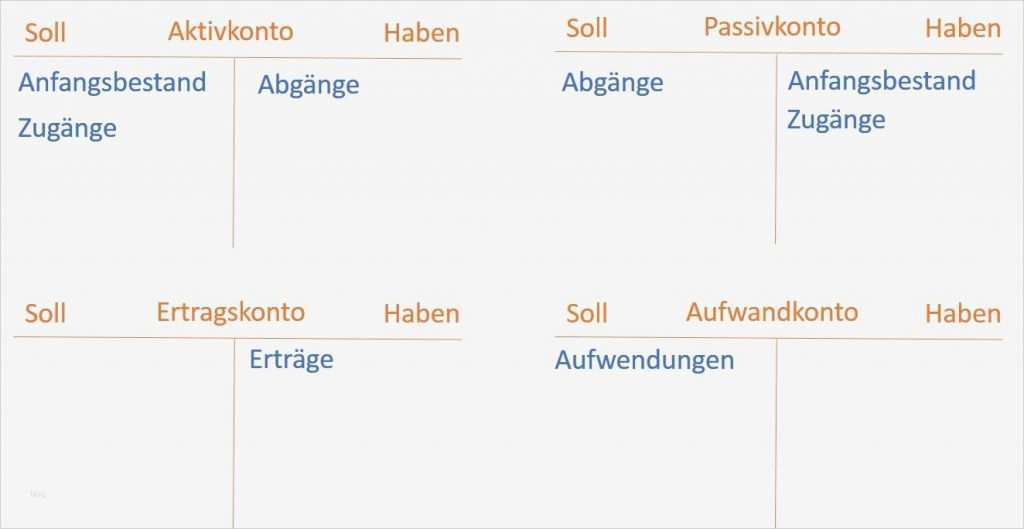Select the Ertragskonto heading
Screen dimensions: 1024x529
pyautogui.click(x=230, y=312)
